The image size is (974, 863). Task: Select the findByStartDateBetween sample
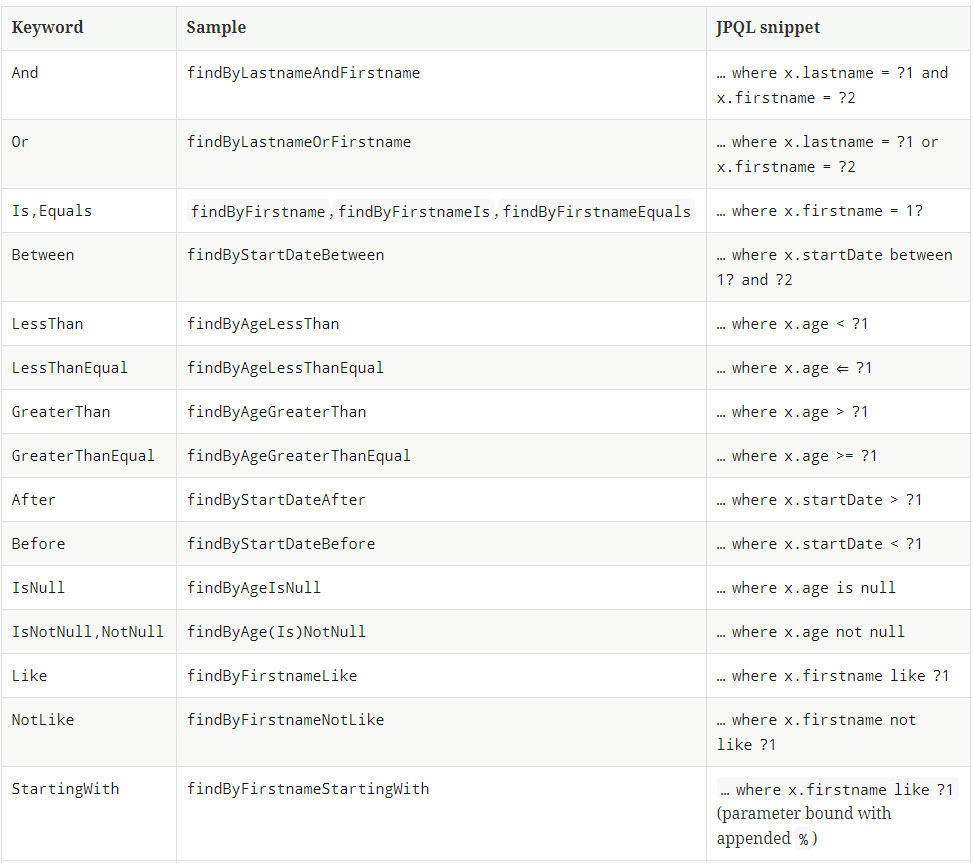pos(285,255)
